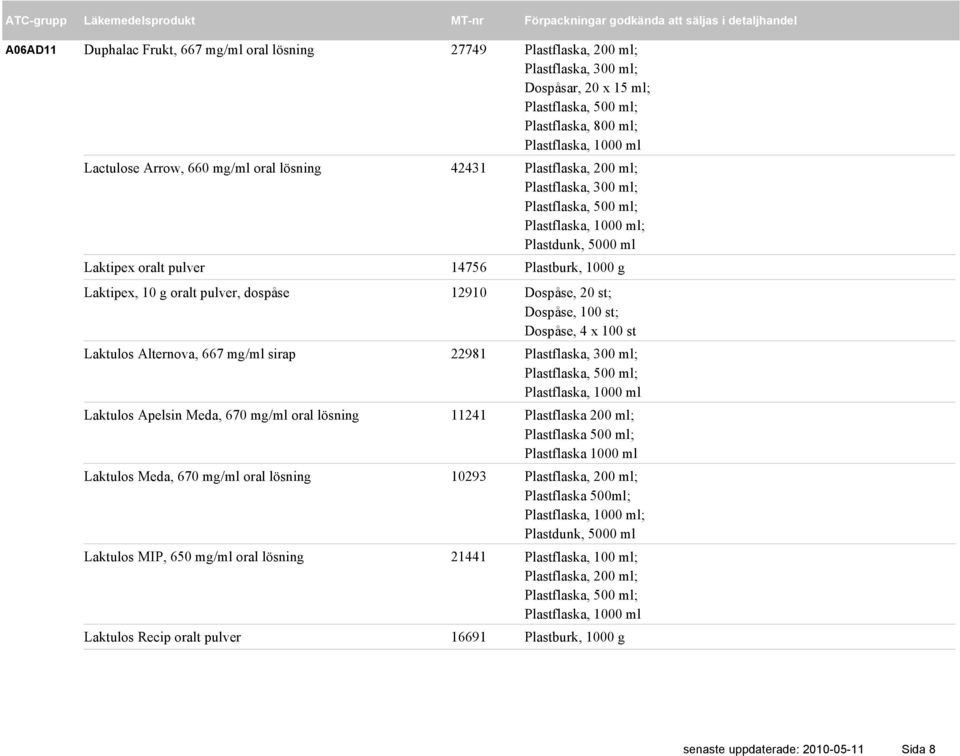Click MT number 27749
Image resolution: width=960 pixels, height=756 pixels.
coord(468,50)
